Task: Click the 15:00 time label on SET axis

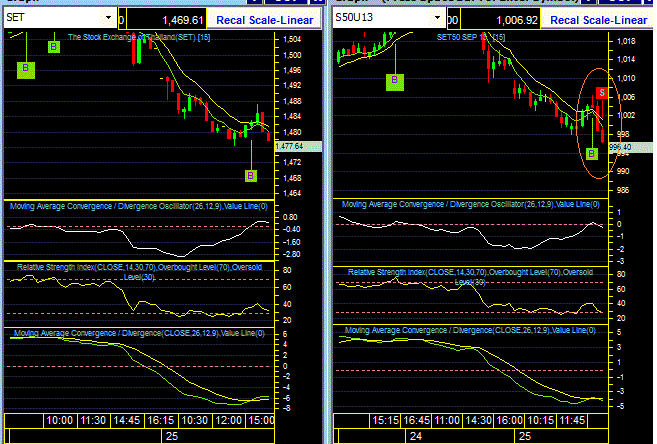Action: point(261,420)
